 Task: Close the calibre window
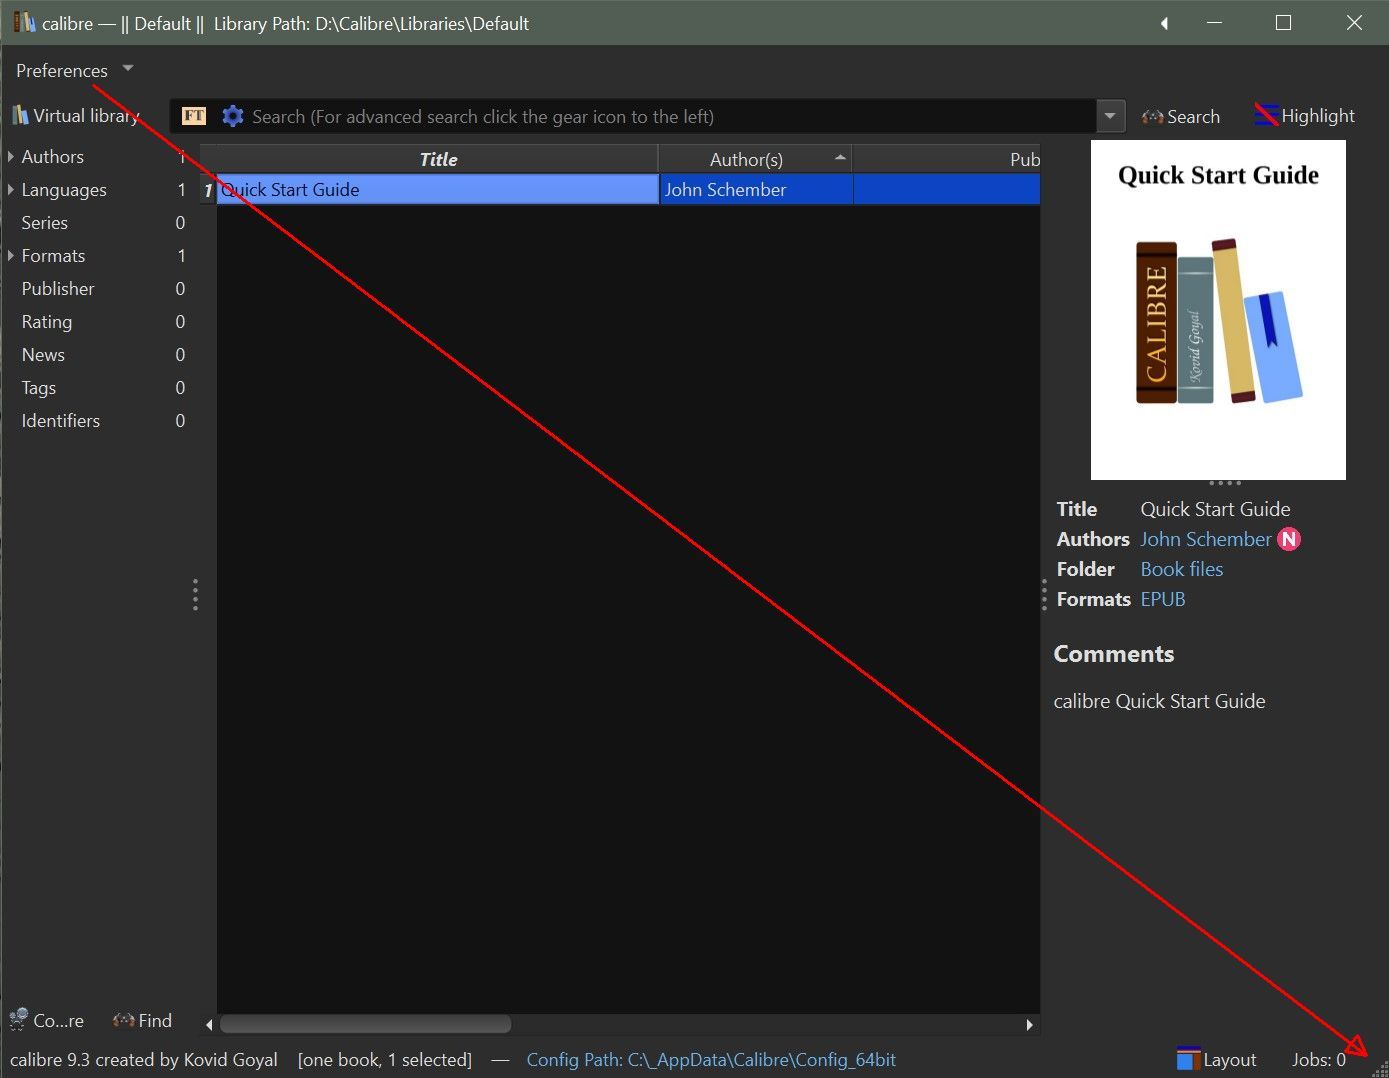(1354, 23)
